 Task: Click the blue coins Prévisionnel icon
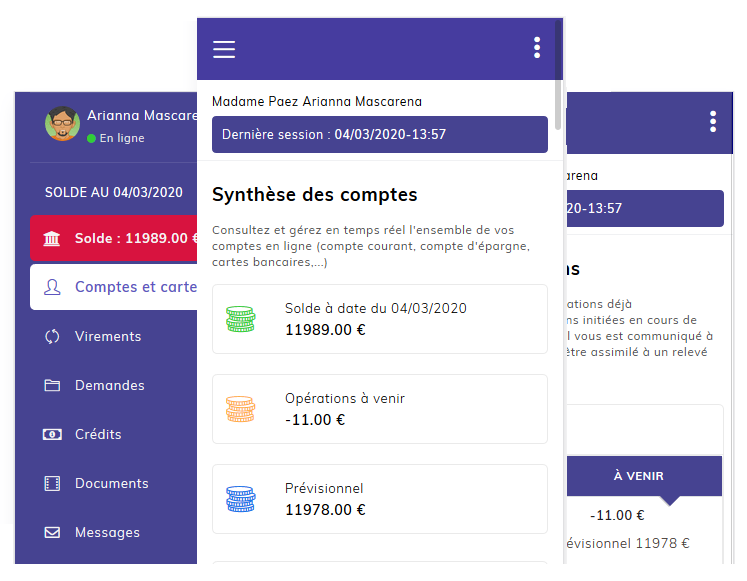[240, 499]
